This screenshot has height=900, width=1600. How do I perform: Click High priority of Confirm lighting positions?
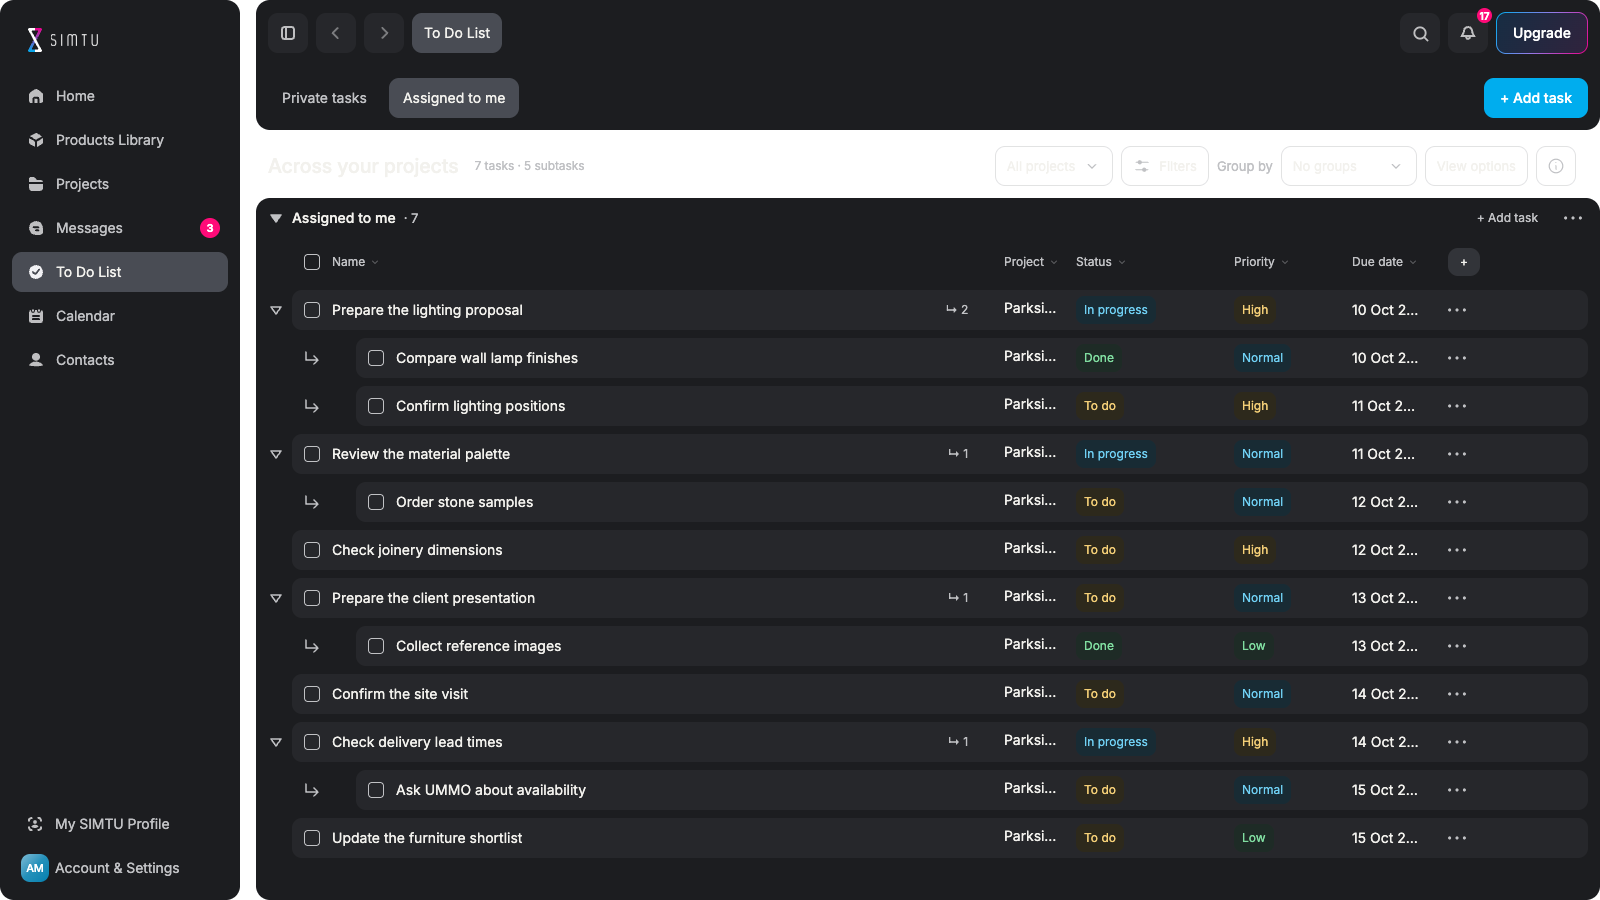(1255, 406)
